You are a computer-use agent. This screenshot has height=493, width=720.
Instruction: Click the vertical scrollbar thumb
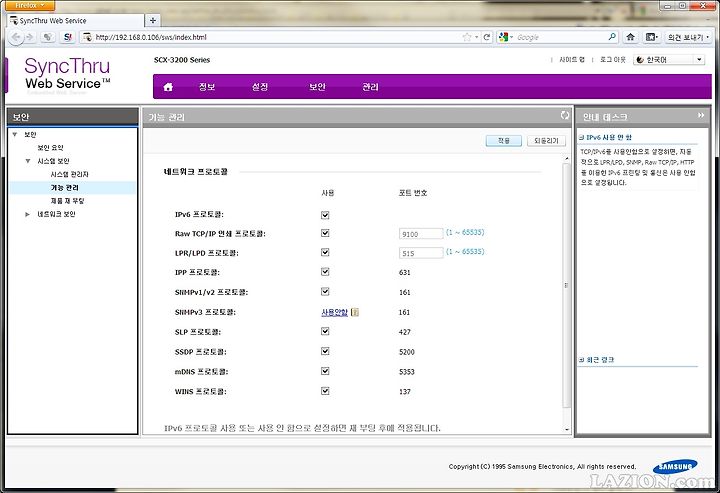(567, 285)
